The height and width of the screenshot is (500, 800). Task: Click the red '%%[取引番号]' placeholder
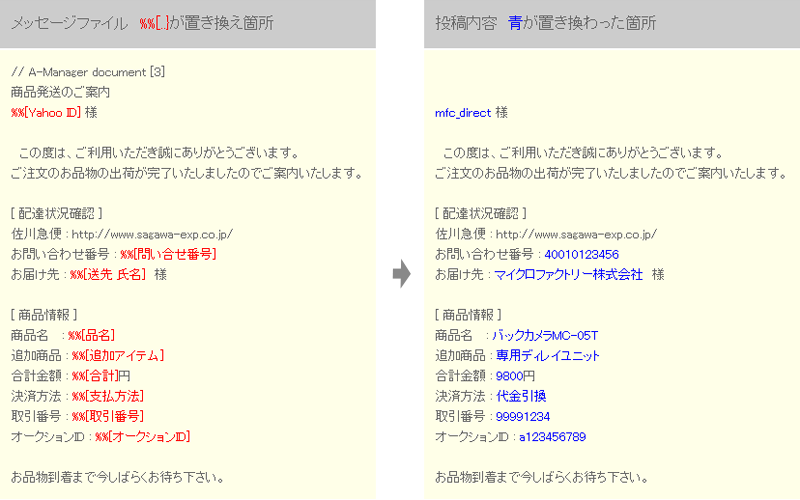(x=108, y=416)
